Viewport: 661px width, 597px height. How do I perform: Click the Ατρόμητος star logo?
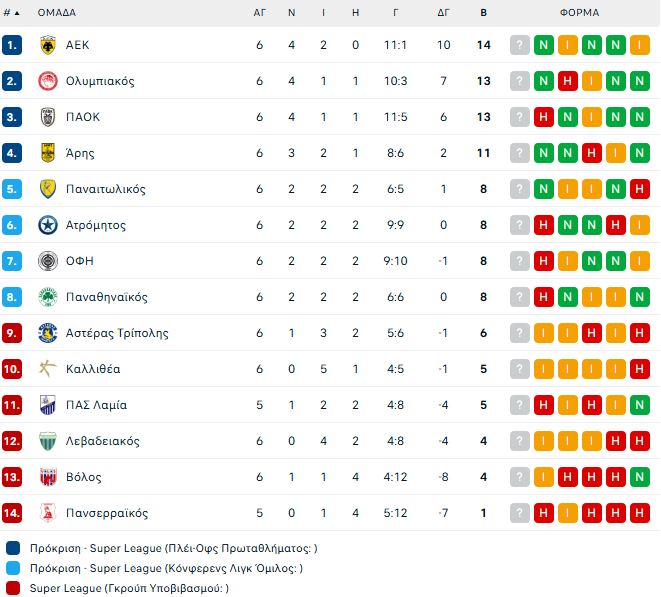point(47,225)
